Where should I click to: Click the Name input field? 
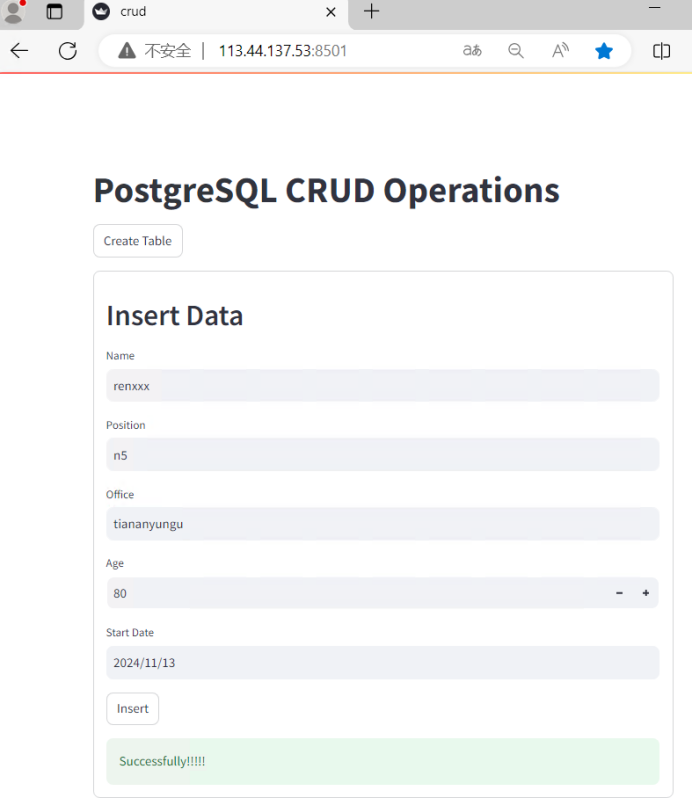click(x=382, y=385)
